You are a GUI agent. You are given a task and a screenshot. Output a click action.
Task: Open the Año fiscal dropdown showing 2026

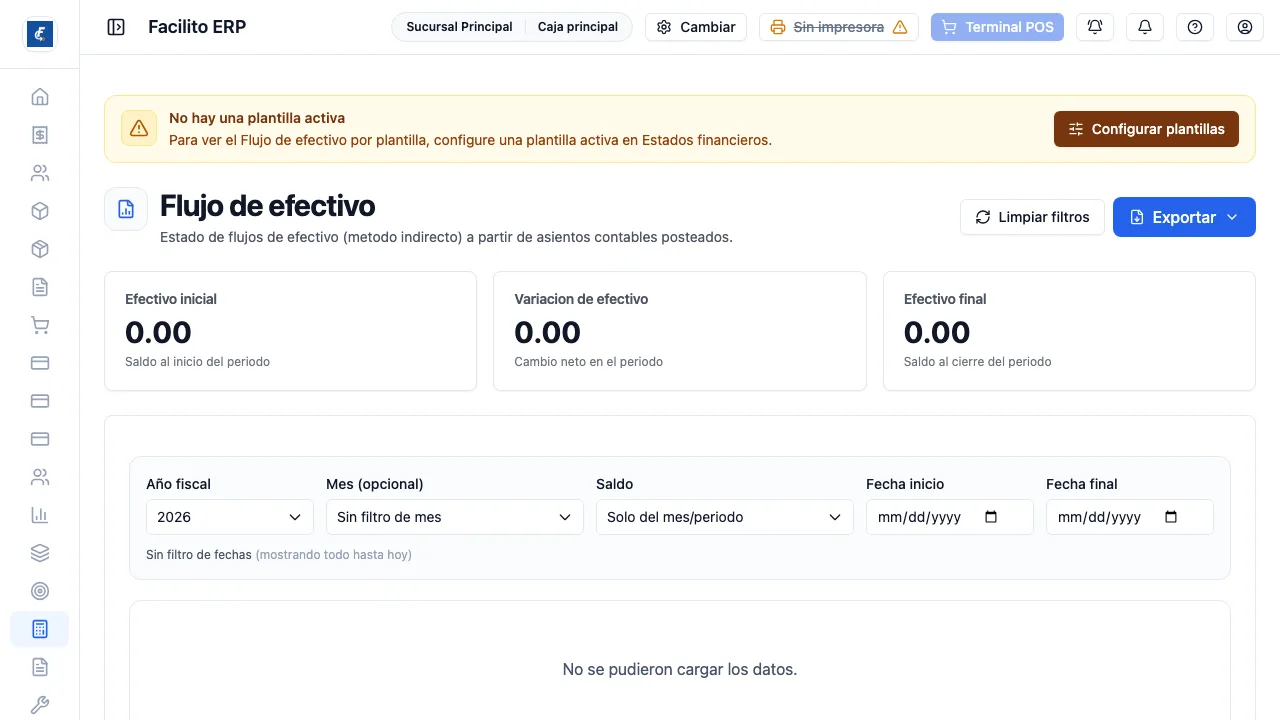[x=230, y=517]
